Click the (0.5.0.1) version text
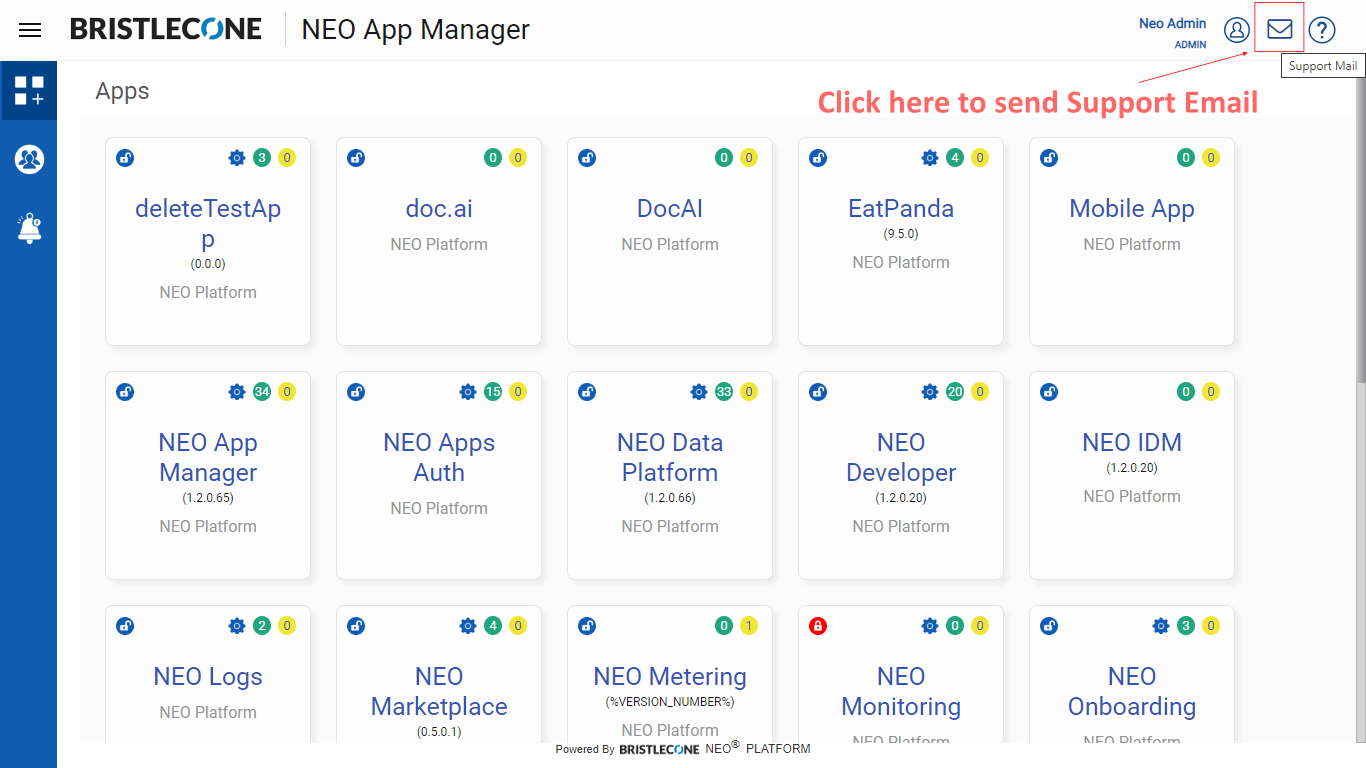 click(439, 732)
